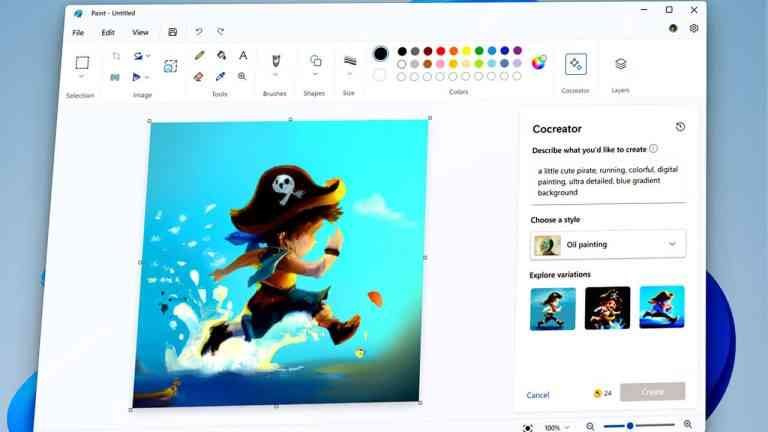Click the Flip image icon
The height and width of the screenshot is (432, 768).
[137, 77]
